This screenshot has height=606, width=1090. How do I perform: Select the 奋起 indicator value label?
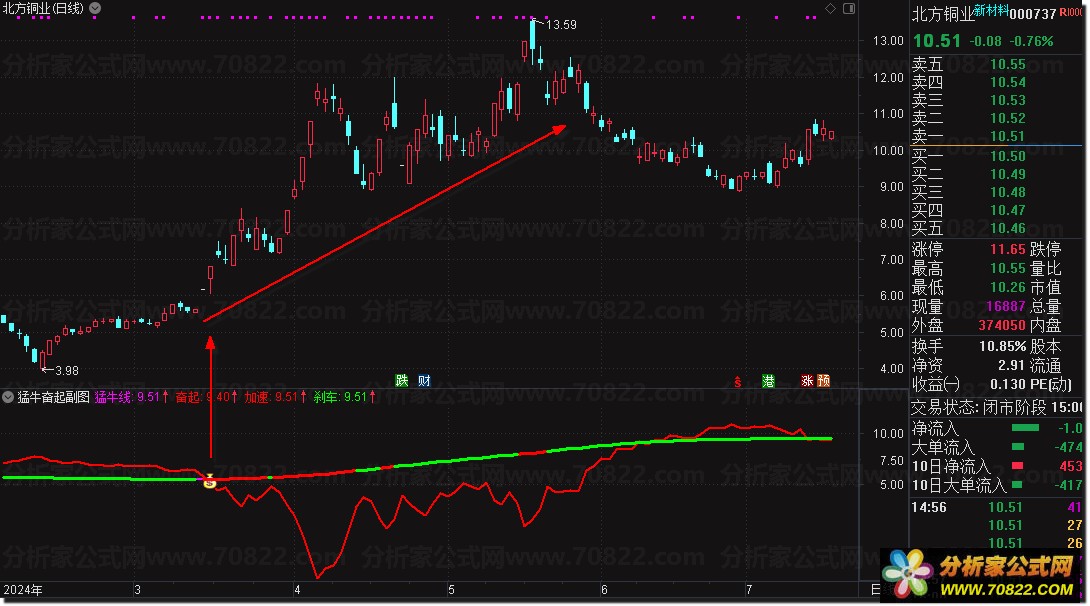(x=206, y=398)
